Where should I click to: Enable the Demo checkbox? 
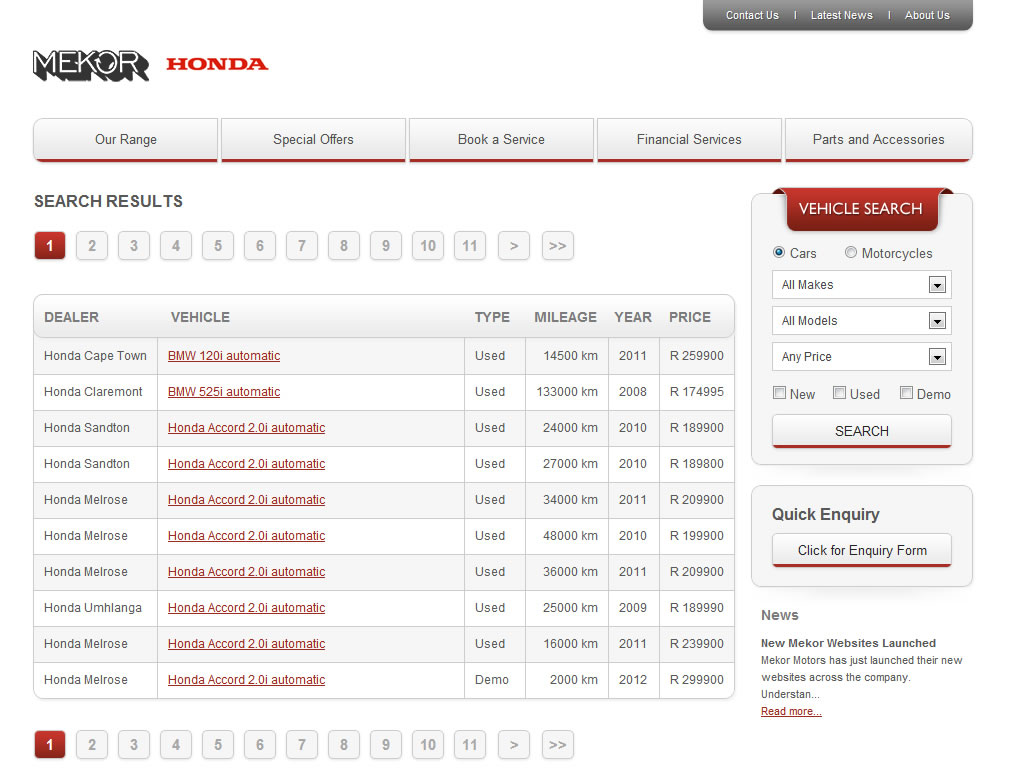click(x=906, y=394)
